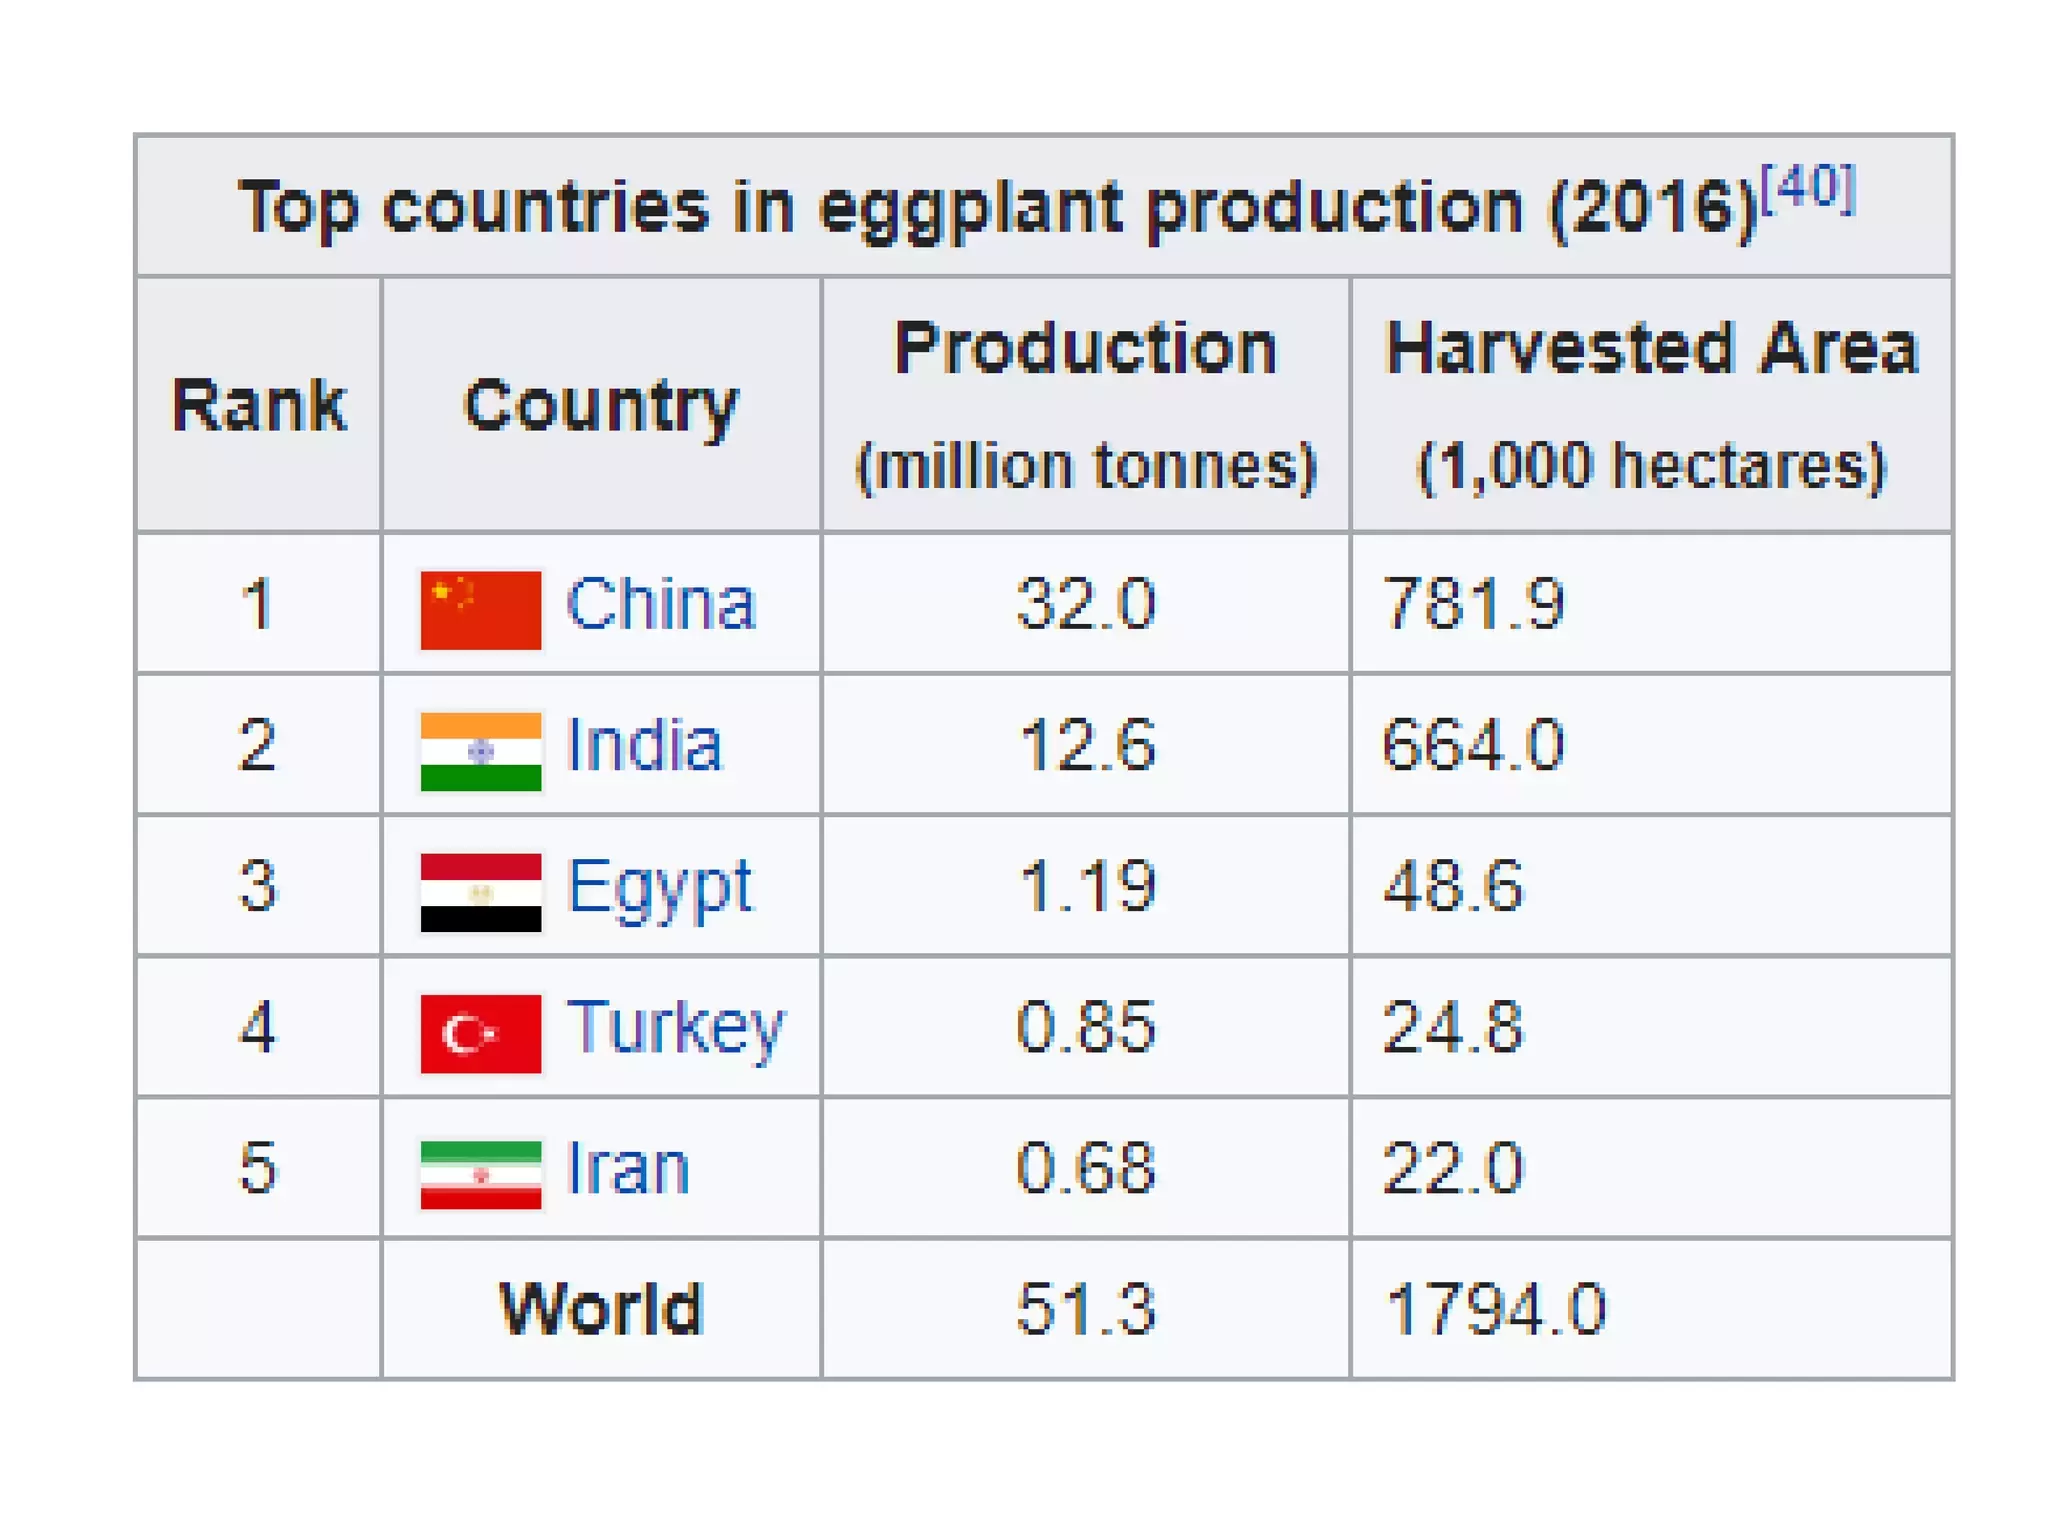Click the China flag icon
2048x1536 pixels.
tap(480, 610)
